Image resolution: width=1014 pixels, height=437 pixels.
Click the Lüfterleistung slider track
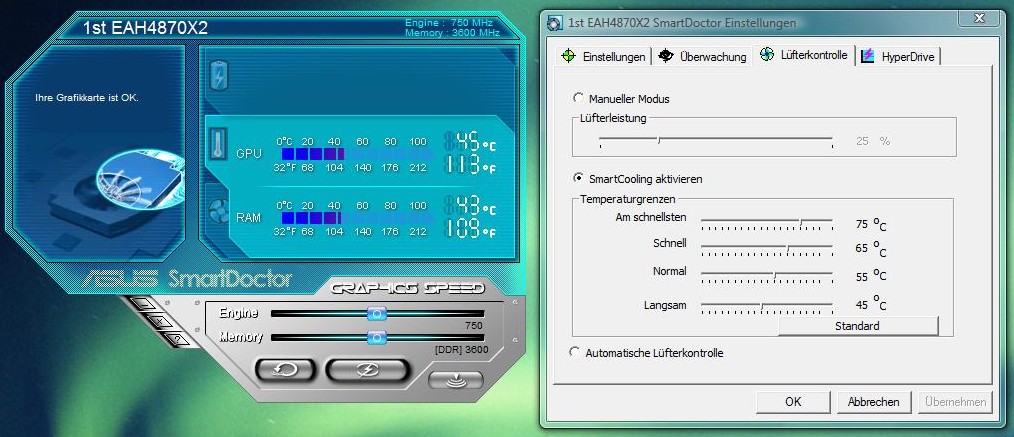click(716, 141)
